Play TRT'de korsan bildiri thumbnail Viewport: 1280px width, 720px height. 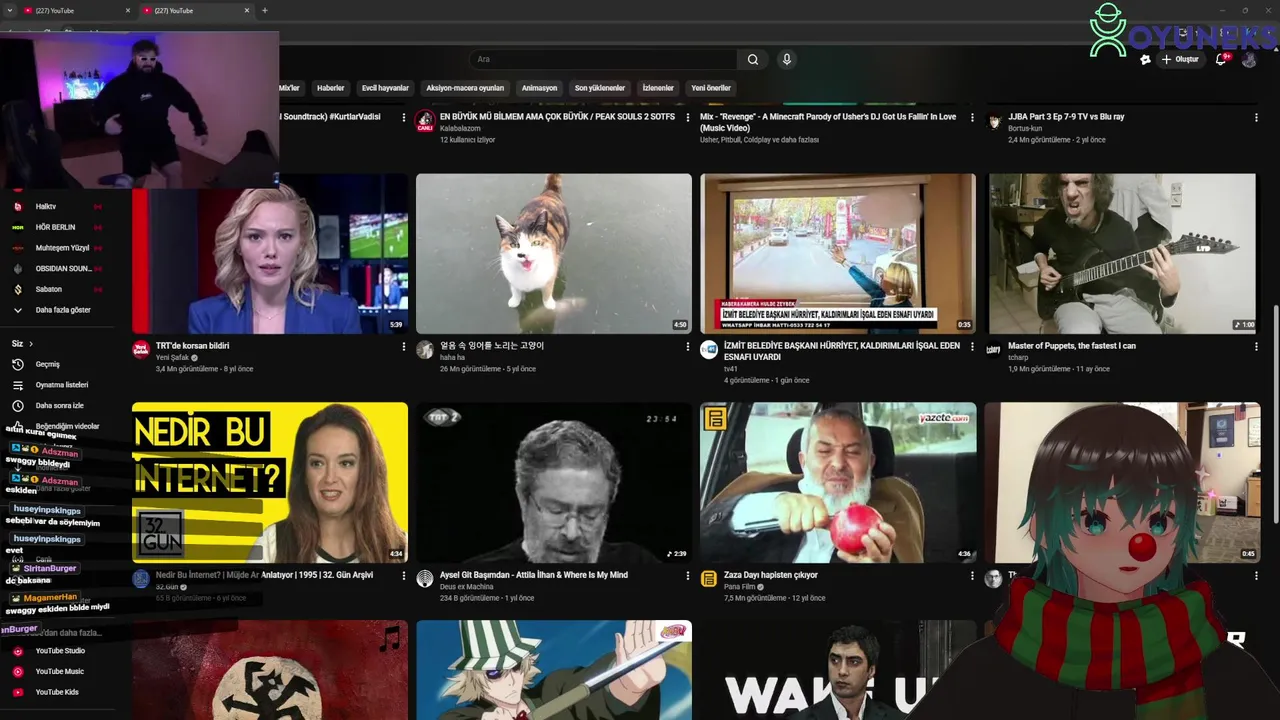point(270,254)
